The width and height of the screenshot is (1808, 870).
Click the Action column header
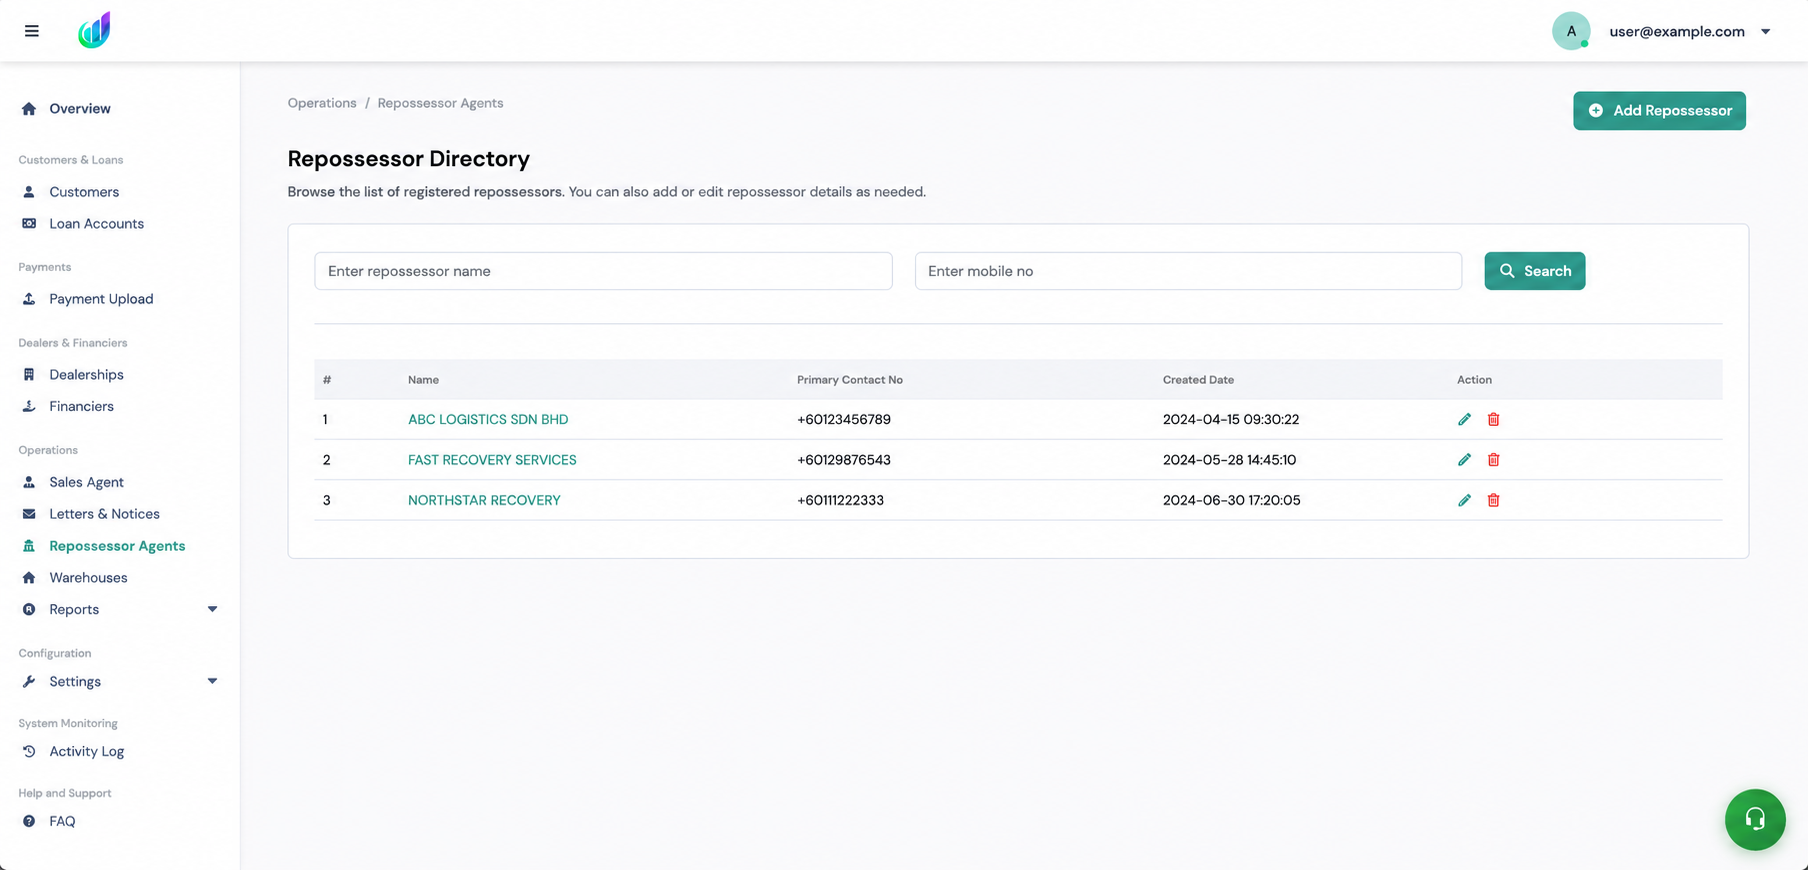coord(1474,380)
